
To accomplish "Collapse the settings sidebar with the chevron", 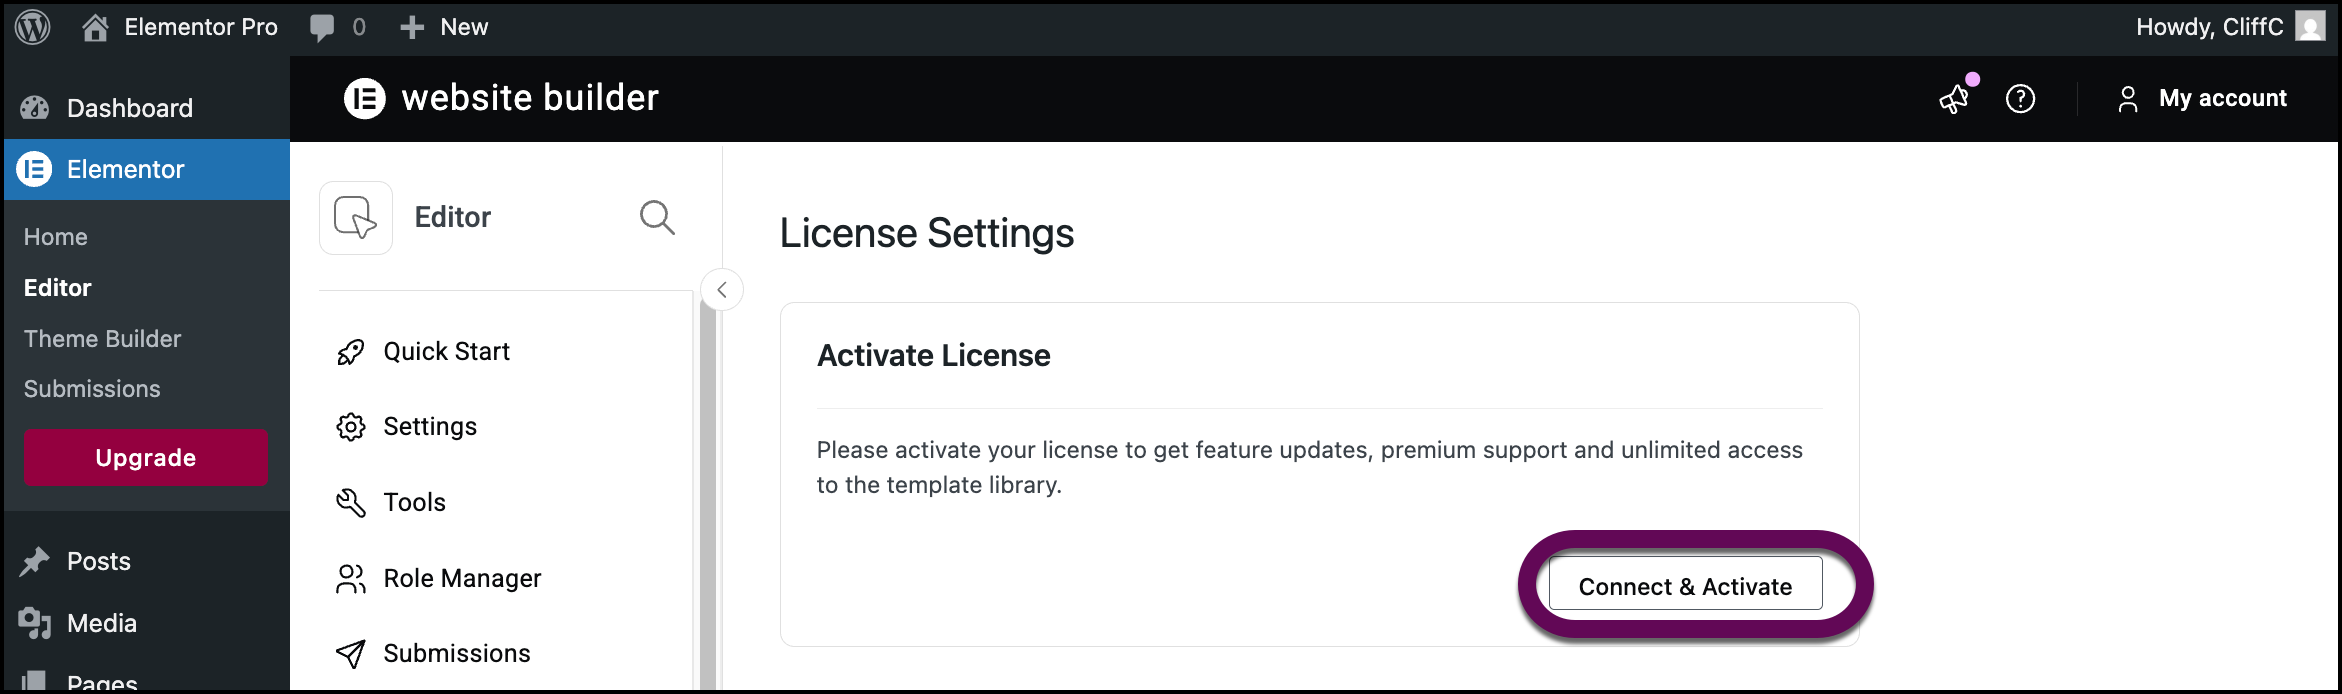I will pyautogui.click(x=722, y=289).
